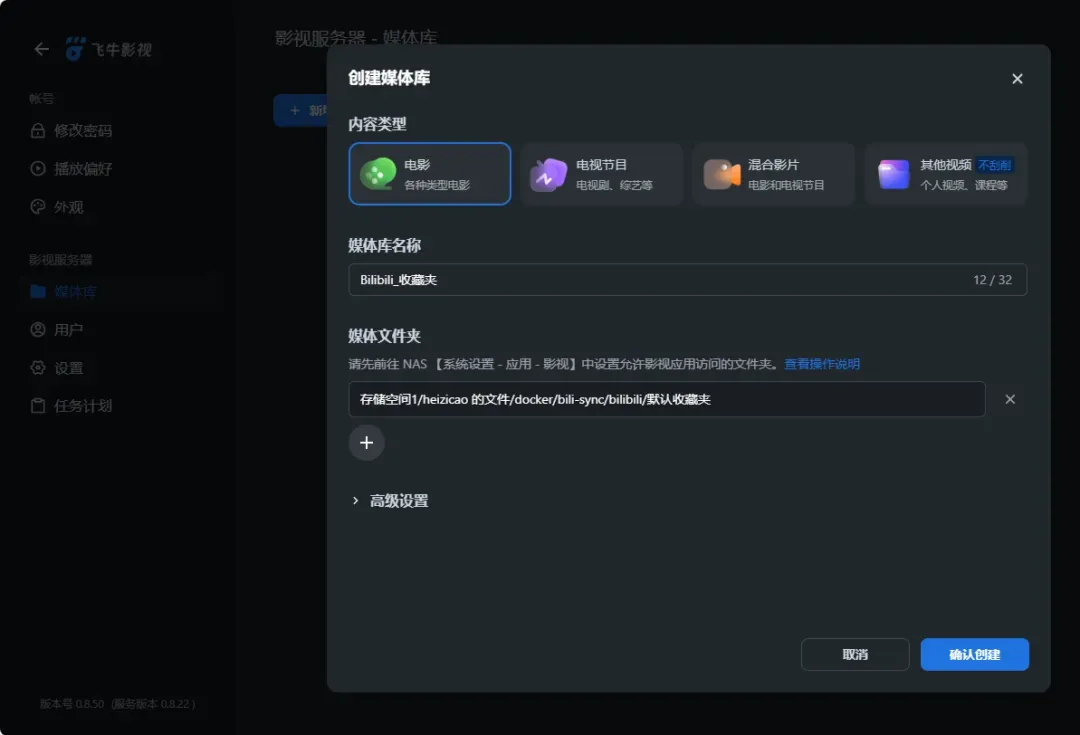
Task: Select the 电影 content type card
Action: 430,174
